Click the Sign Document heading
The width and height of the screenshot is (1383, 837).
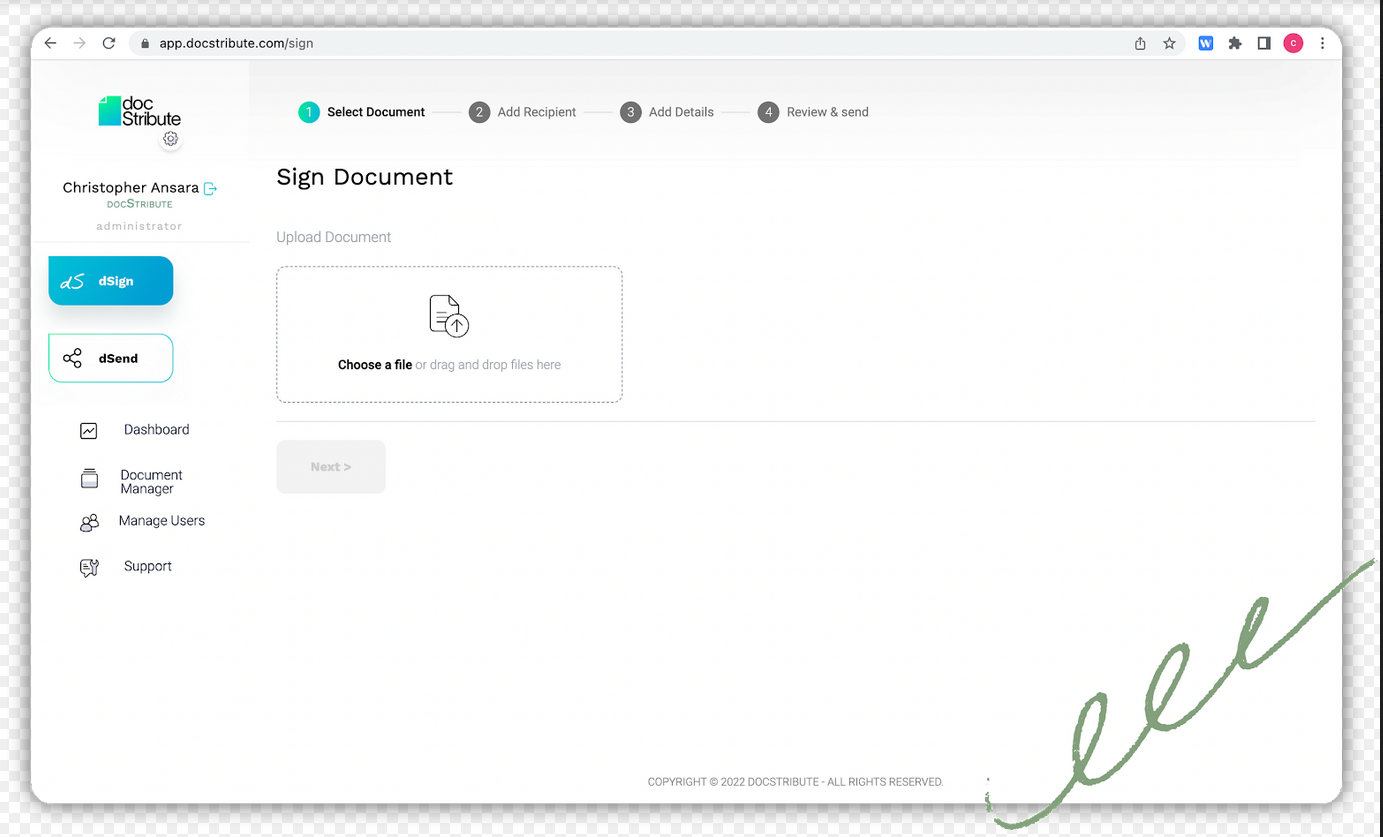(x=365, y=177)
